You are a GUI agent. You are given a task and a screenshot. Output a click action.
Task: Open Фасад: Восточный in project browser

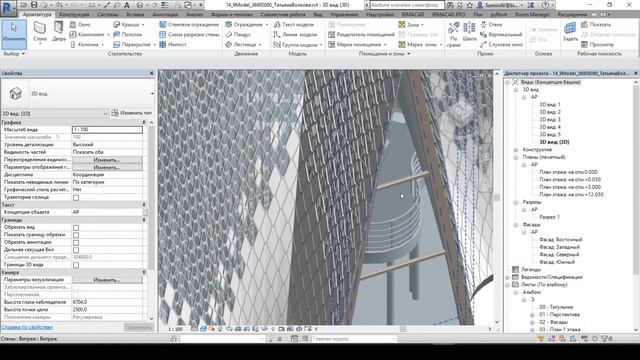(560, 240)
